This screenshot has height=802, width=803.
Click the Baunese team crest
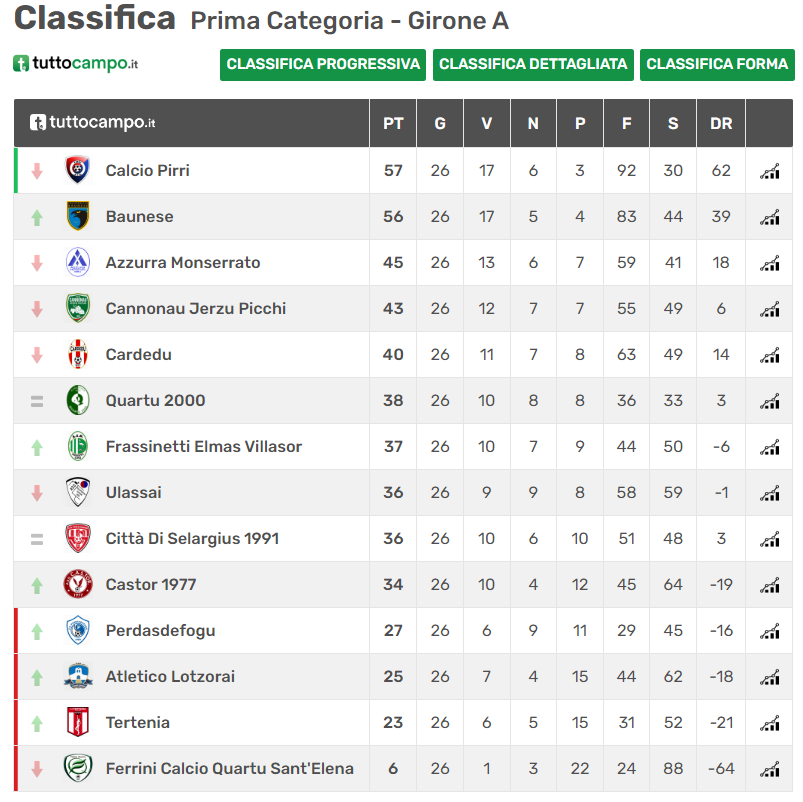[x=78, y=216]
